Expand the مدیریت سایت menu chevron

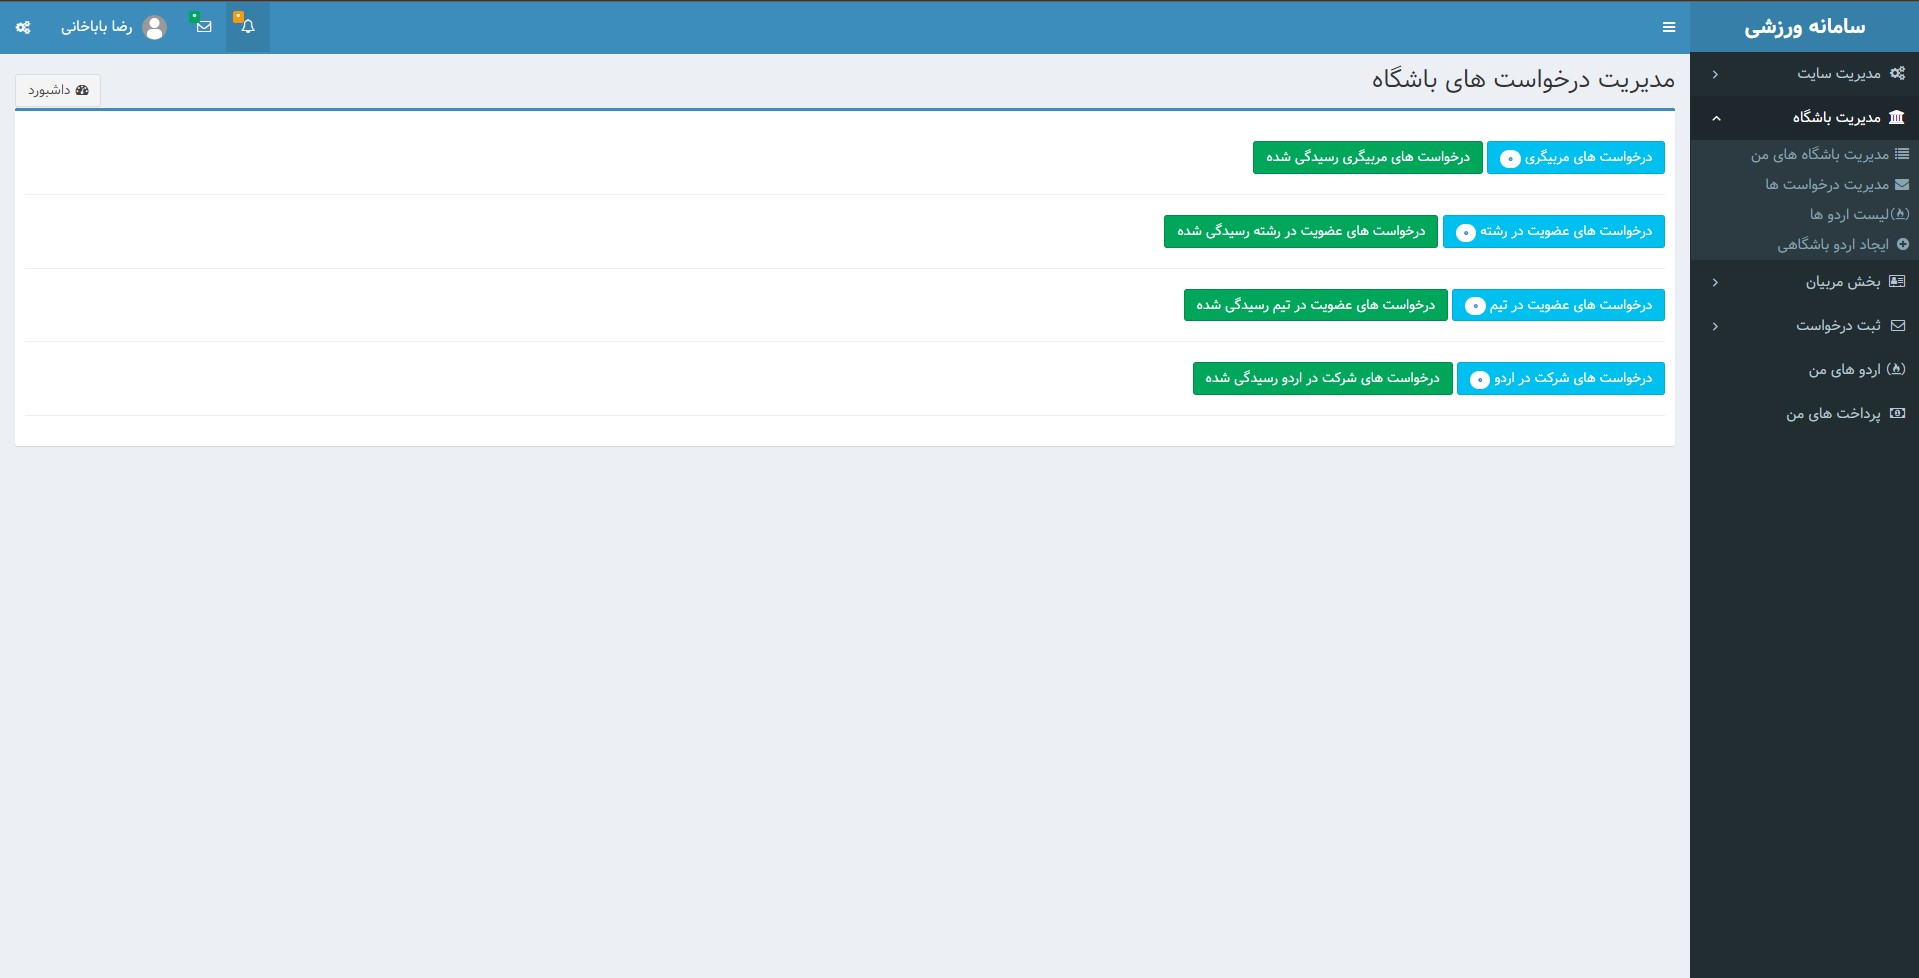click(x=1715, y=74)
